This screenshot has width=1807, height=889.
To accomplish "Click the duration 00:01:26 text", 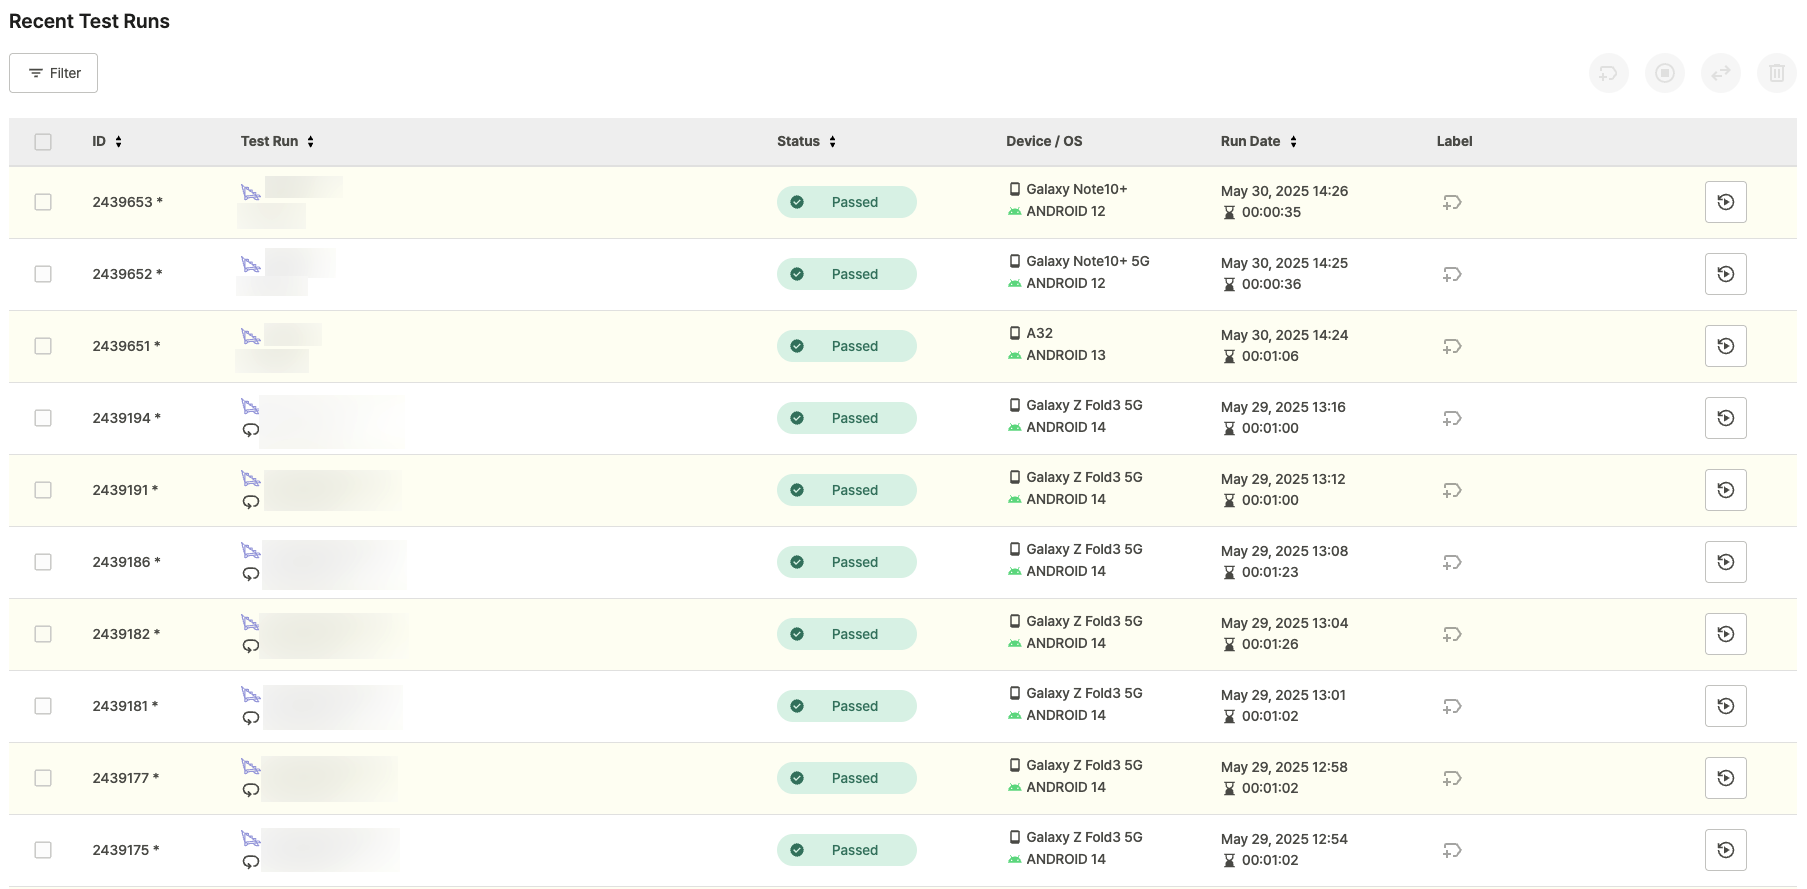I will tap(1270, 644).
